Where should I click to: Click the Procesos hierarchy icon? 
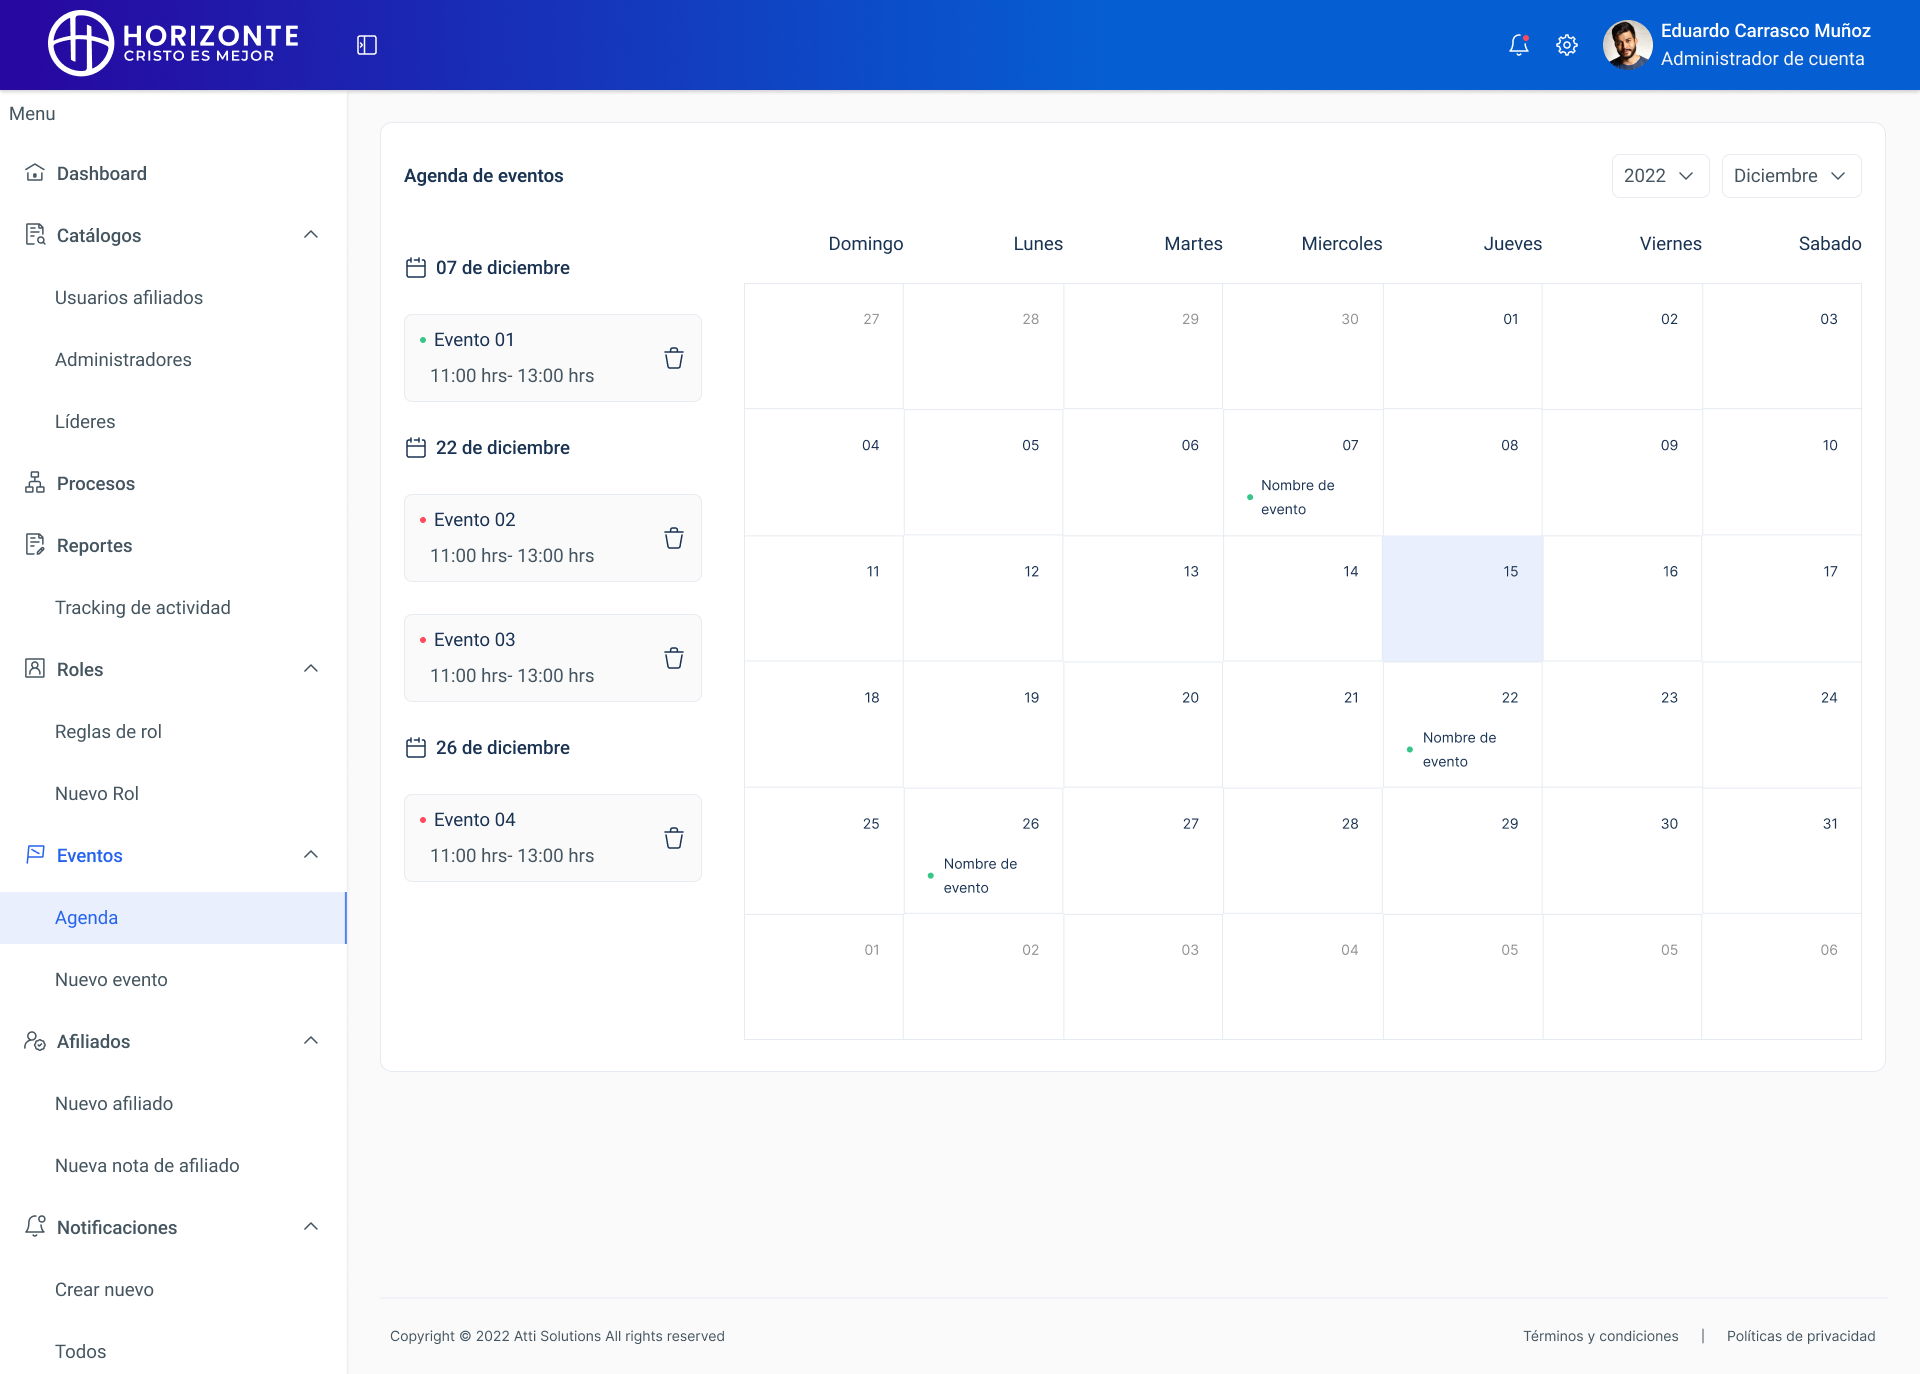click(x=35, y=483)
